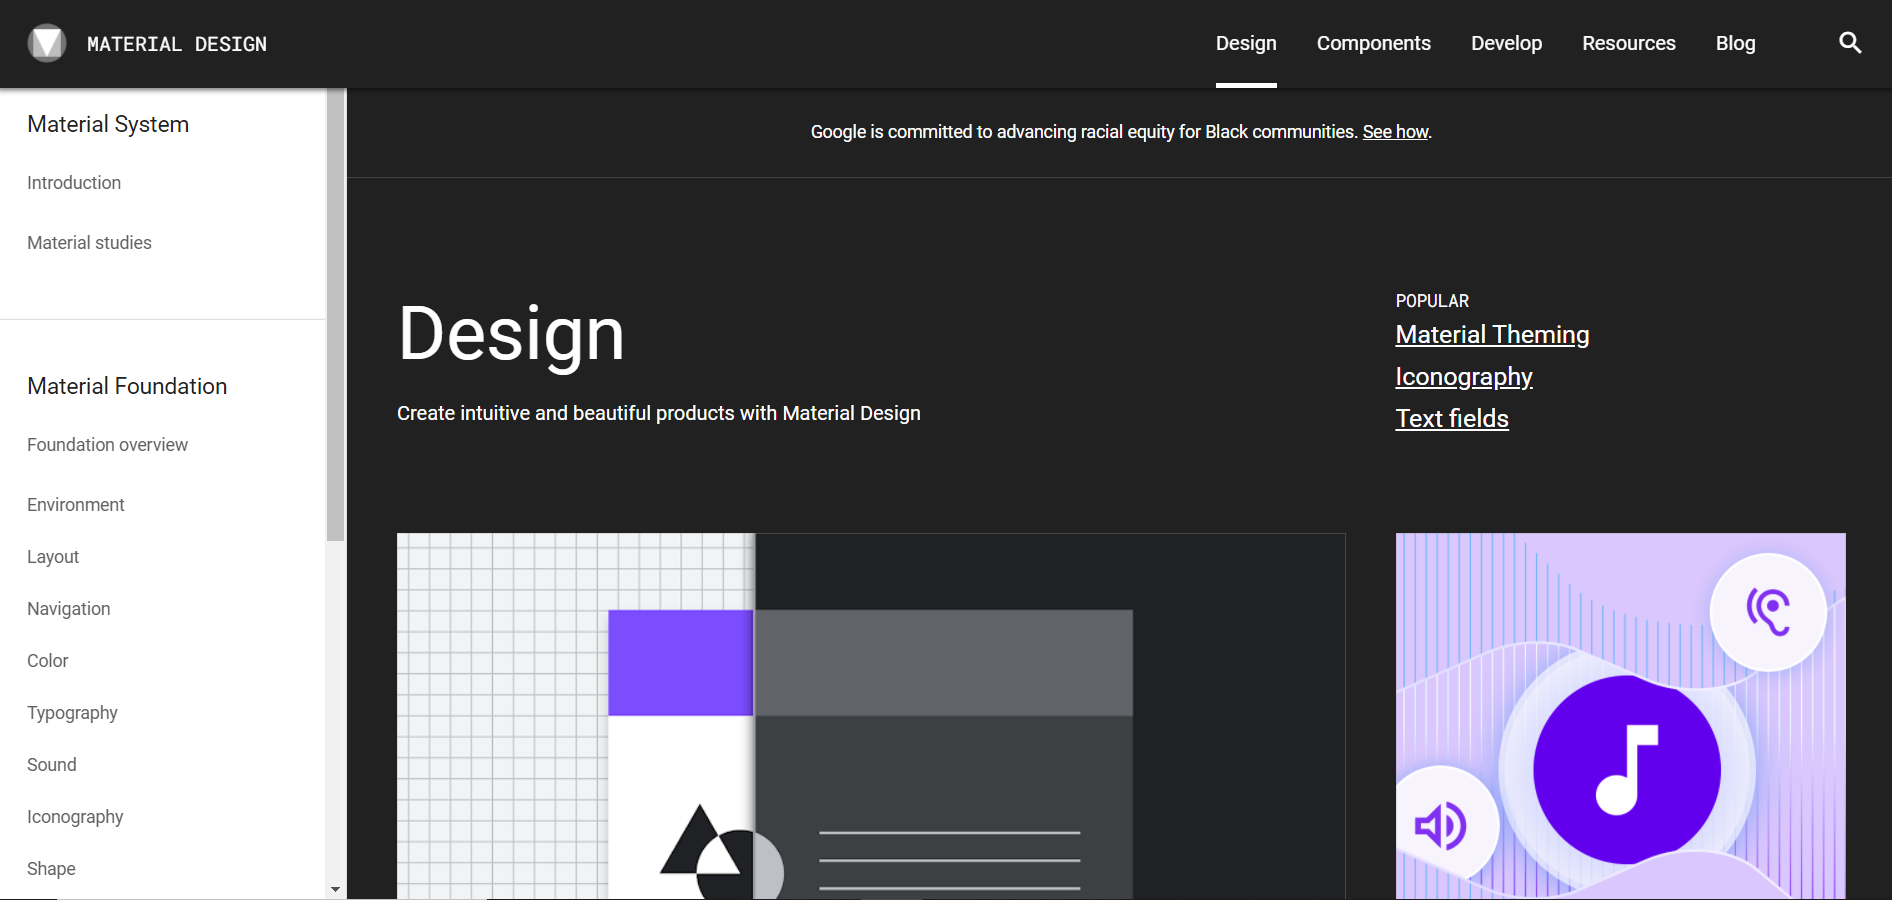The height and width of the screenshot is (900, 1892).
Task: Open the Material Theming popular link
Action: [1492, 335]
